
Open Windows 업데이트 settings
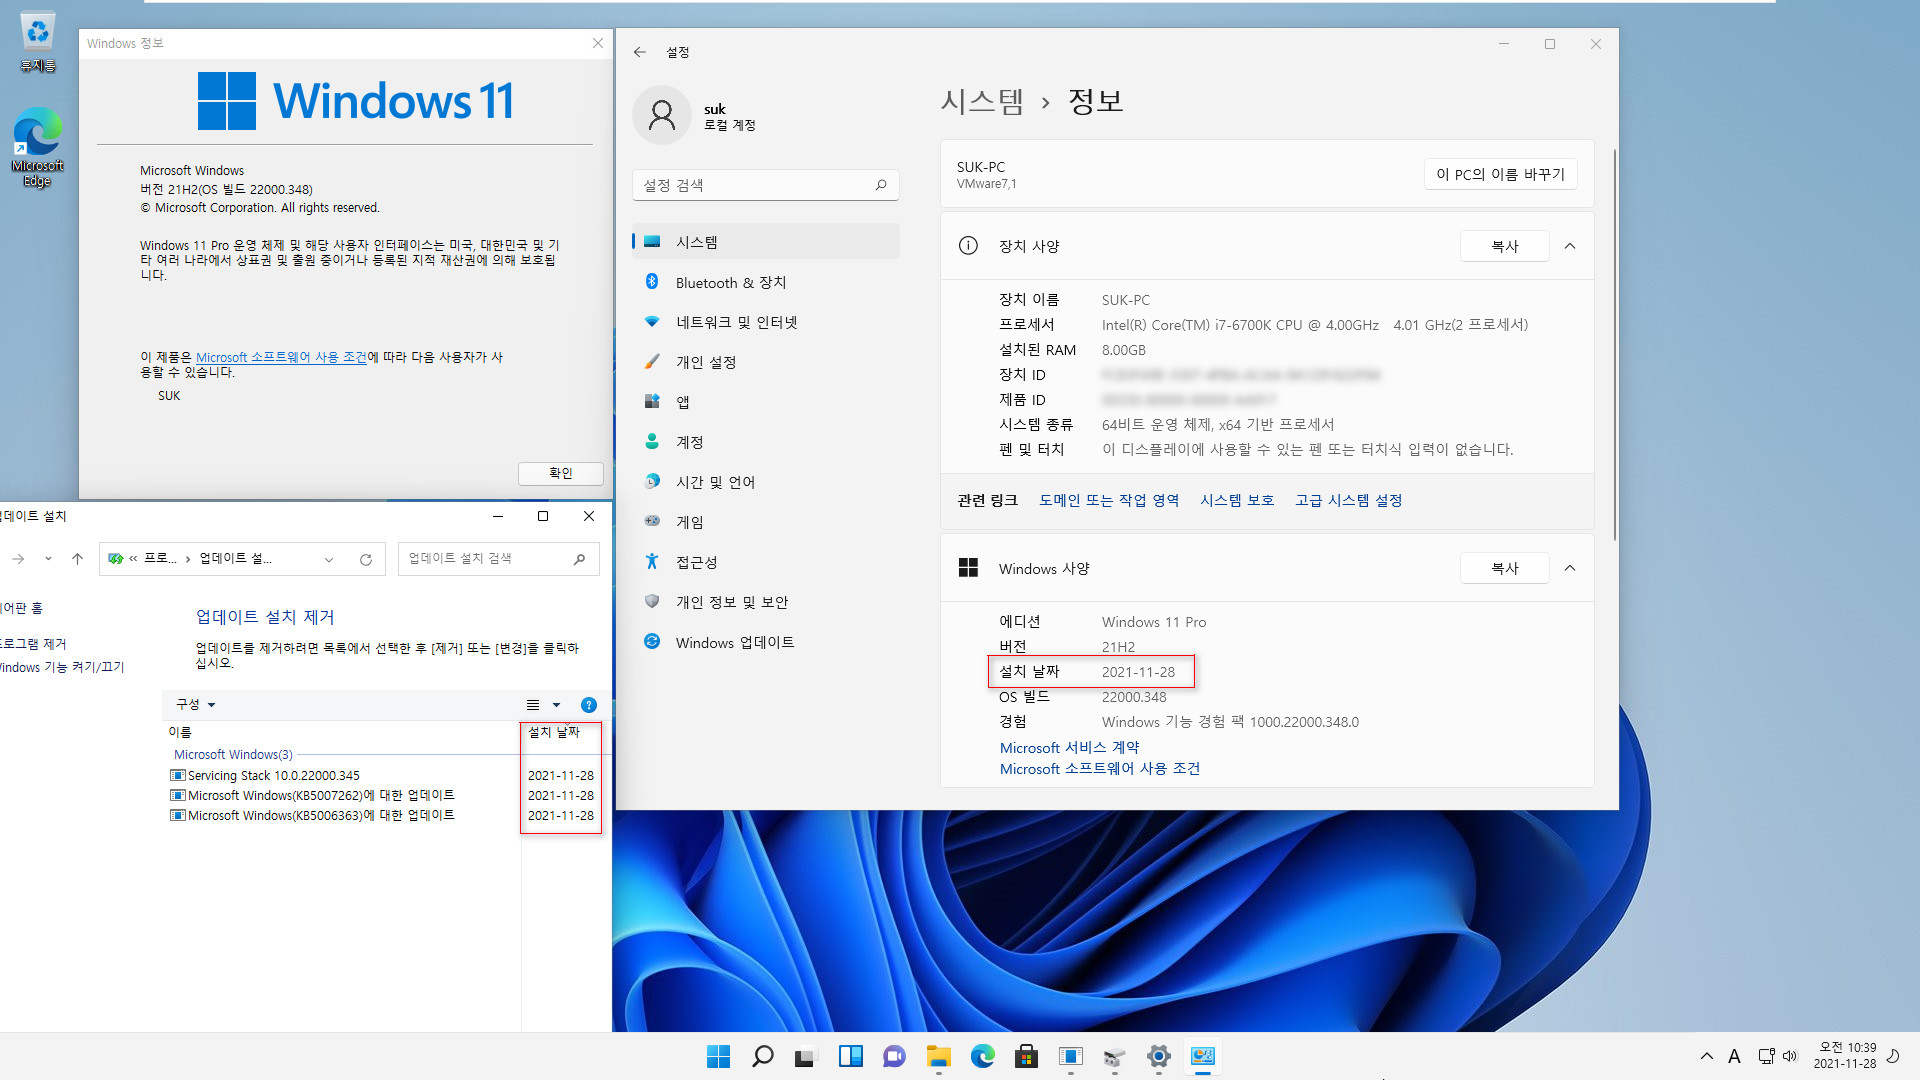[x=765, y=642]
